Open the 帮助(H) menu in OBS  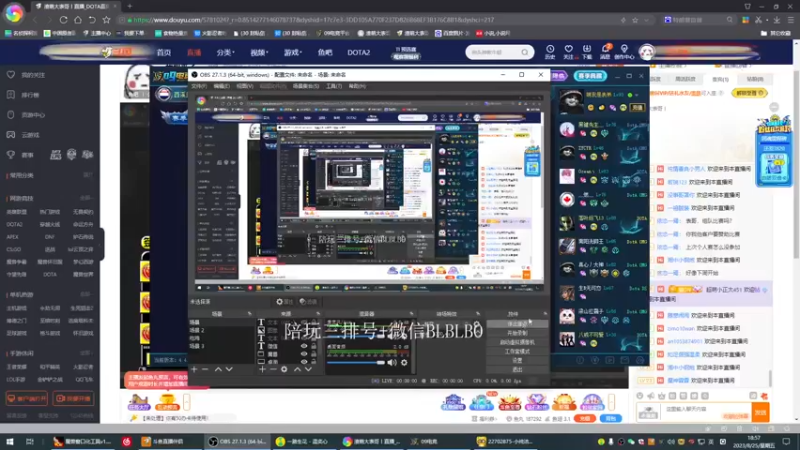(357, 86)
